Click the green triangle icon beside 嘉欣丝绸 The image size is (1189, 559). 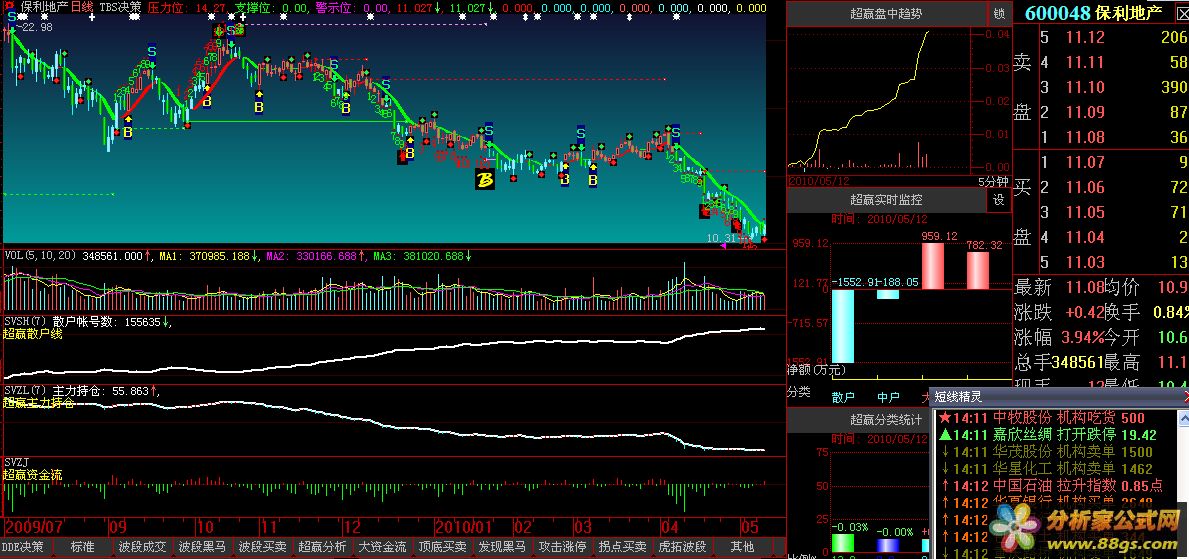[x=944, y=435]
